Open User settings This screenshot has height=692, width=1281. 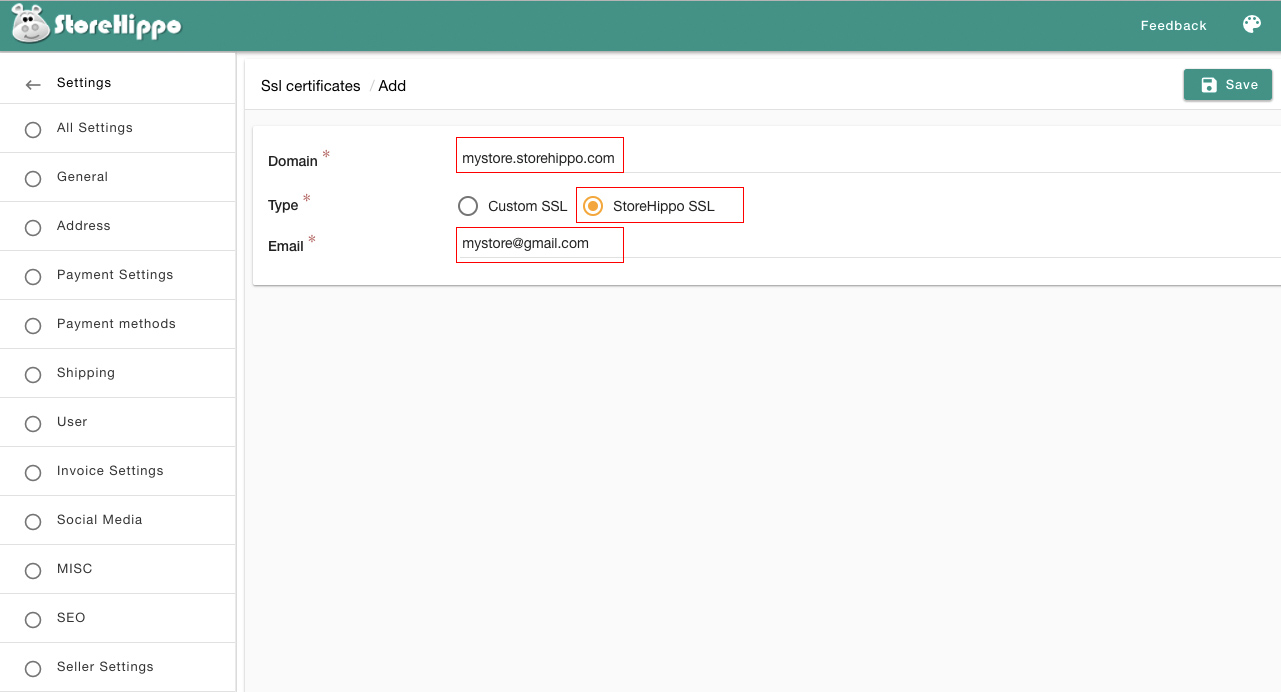pyautogui.click(x=118, y=422)
